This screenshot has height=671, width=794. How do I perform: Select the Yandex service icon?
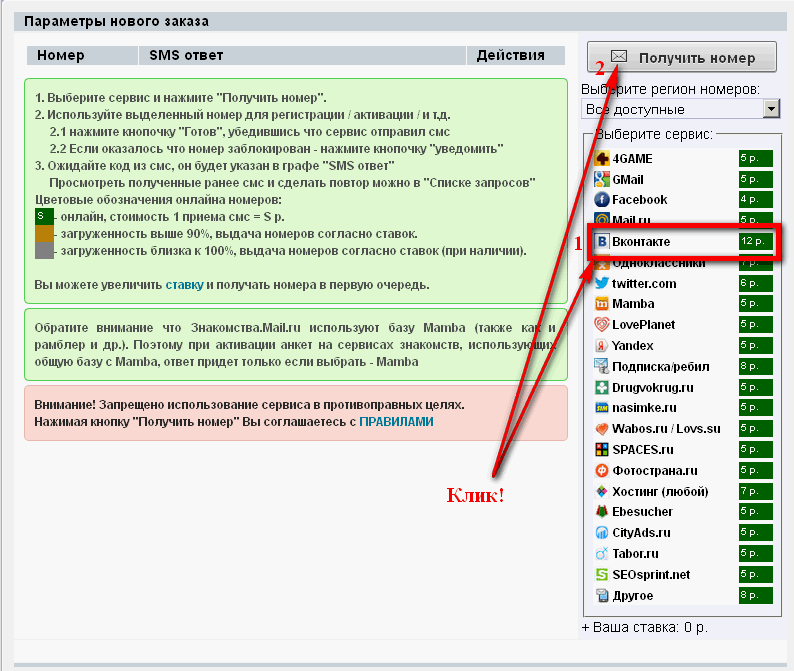(x=602, y=345)
